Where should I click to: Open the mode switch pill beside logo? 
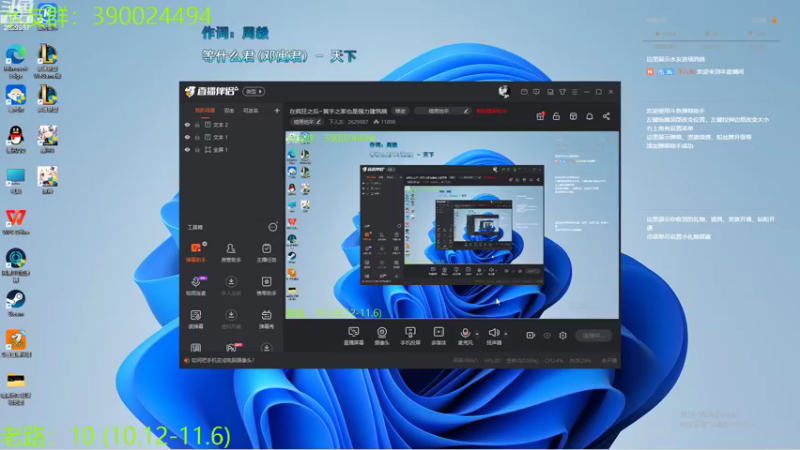point(254,92)
